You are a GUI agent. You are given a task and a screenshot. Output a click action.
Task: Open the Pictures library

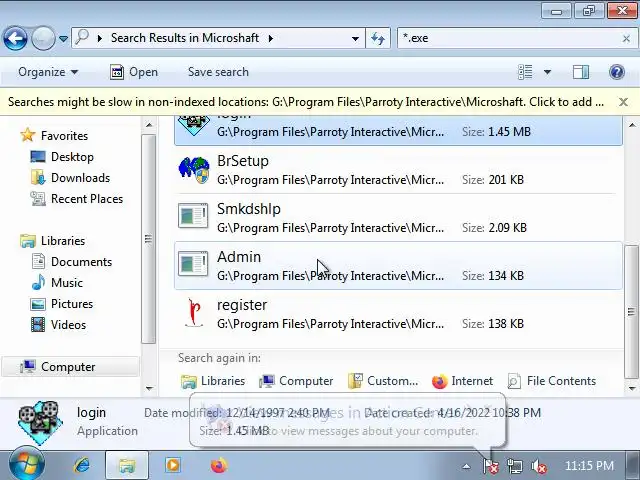pos(71,304)
